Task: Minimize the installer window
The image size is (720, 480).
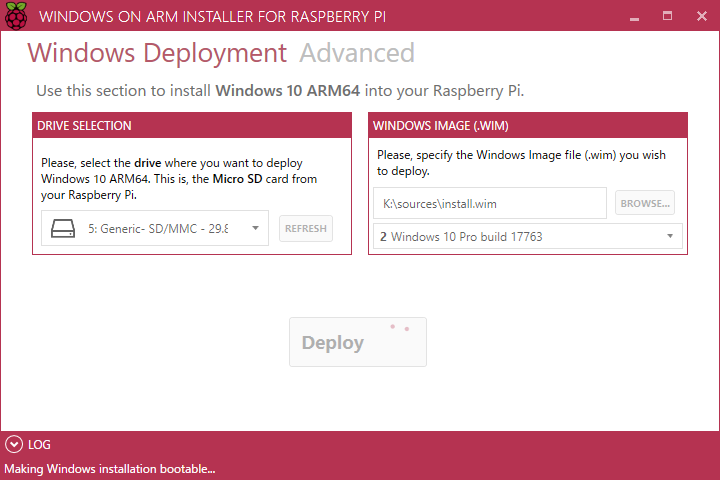Action: point(634,17)
